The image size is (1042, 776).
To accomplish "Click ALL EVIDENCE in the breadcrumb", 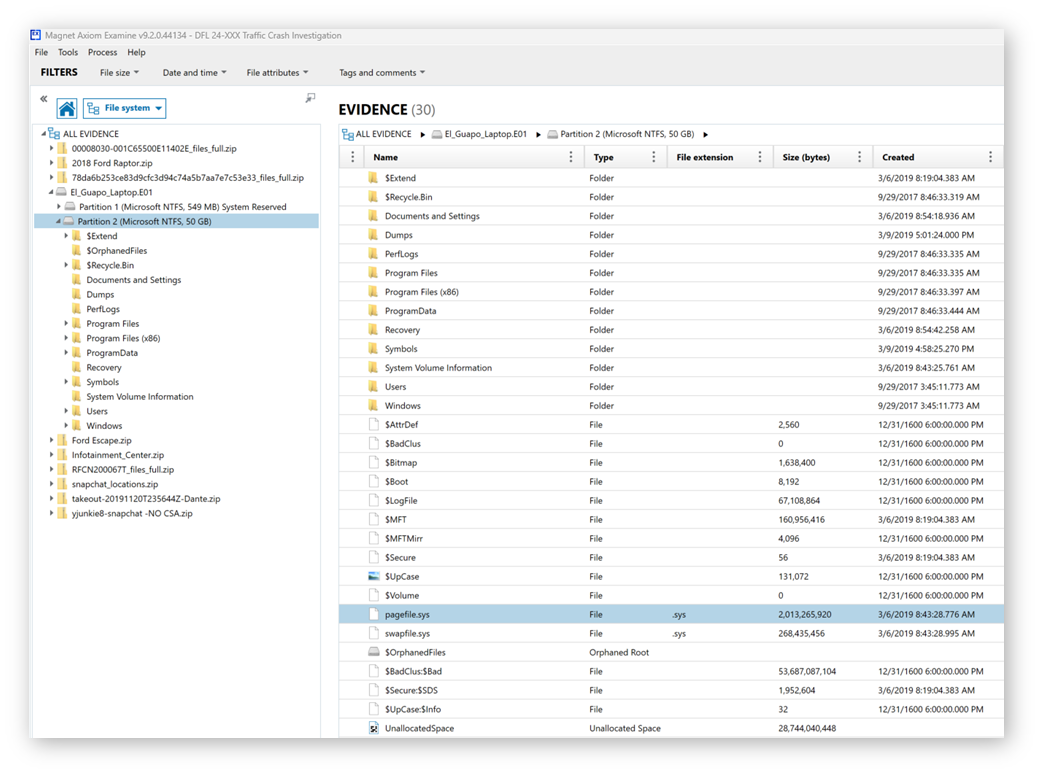I will [x=383, y=134].
